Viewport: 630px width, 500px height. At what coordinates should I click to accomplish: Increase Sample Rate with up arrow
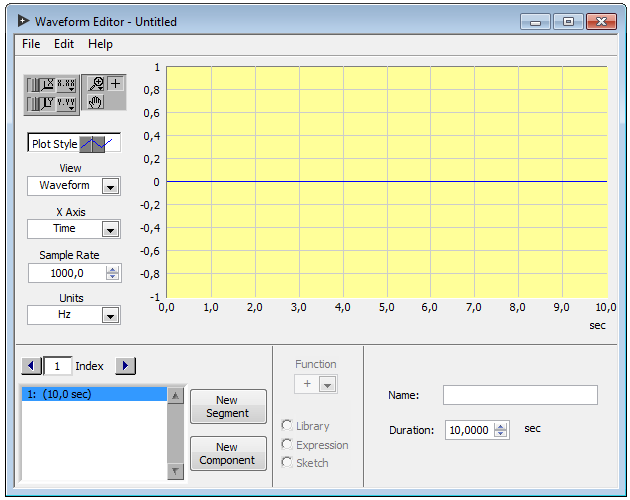112,270
